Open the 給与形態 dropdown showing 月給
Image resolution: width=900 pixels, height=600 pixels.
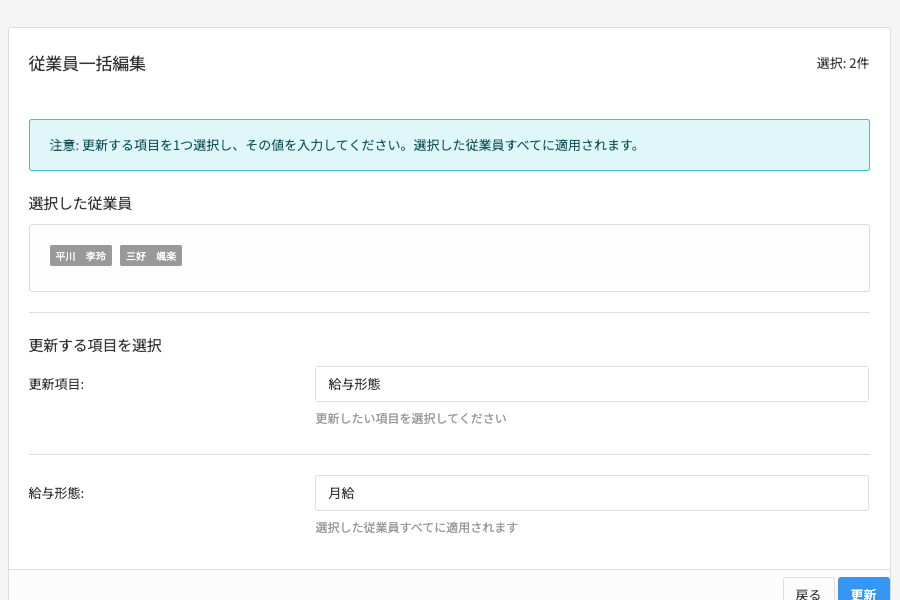click(x=591, y=493)
